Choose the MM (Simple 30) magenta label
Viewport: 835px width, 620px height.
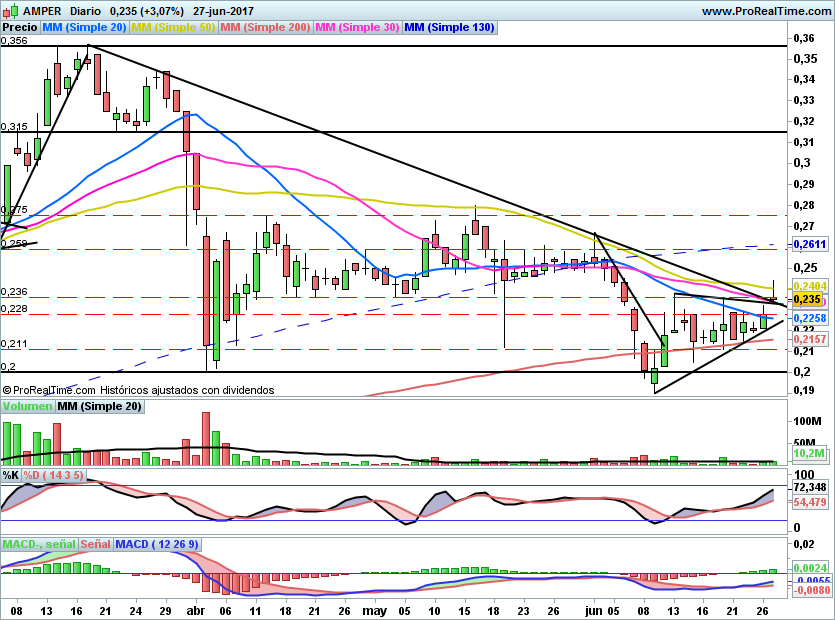(x=357, y=28)
